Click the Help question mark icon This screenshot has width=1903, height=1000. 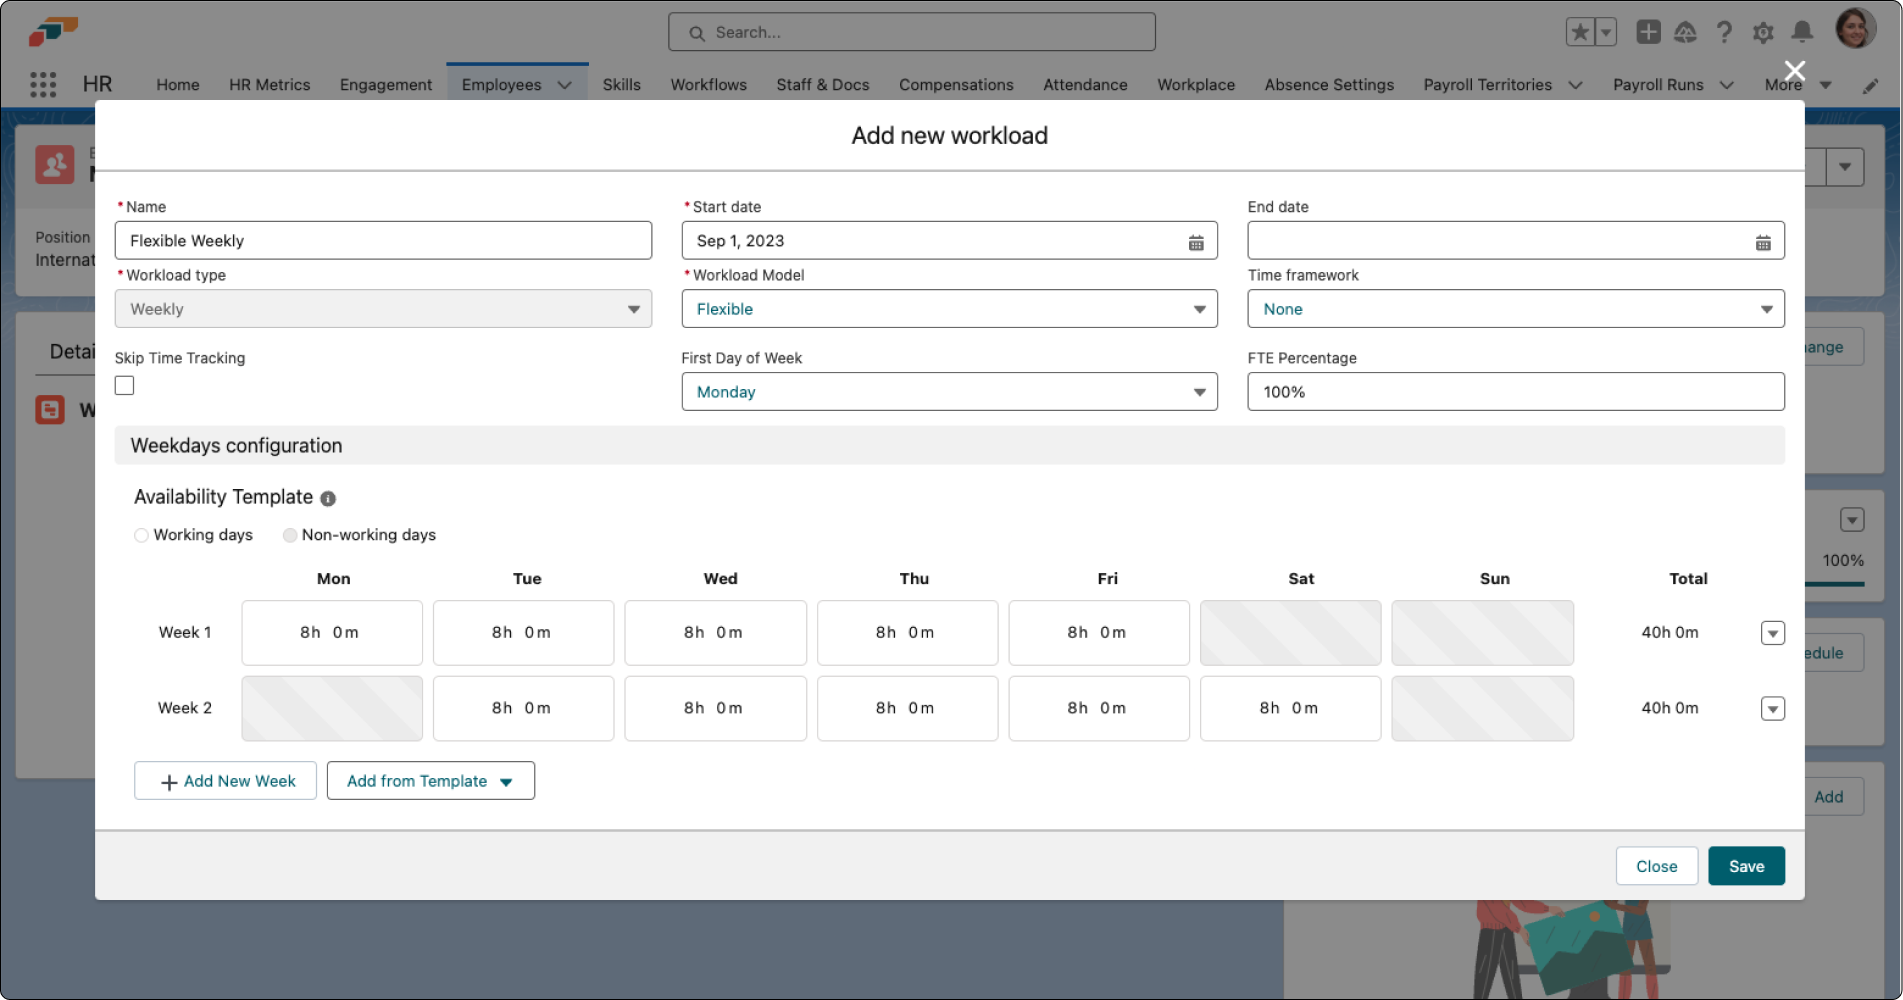pos(1724,33)
